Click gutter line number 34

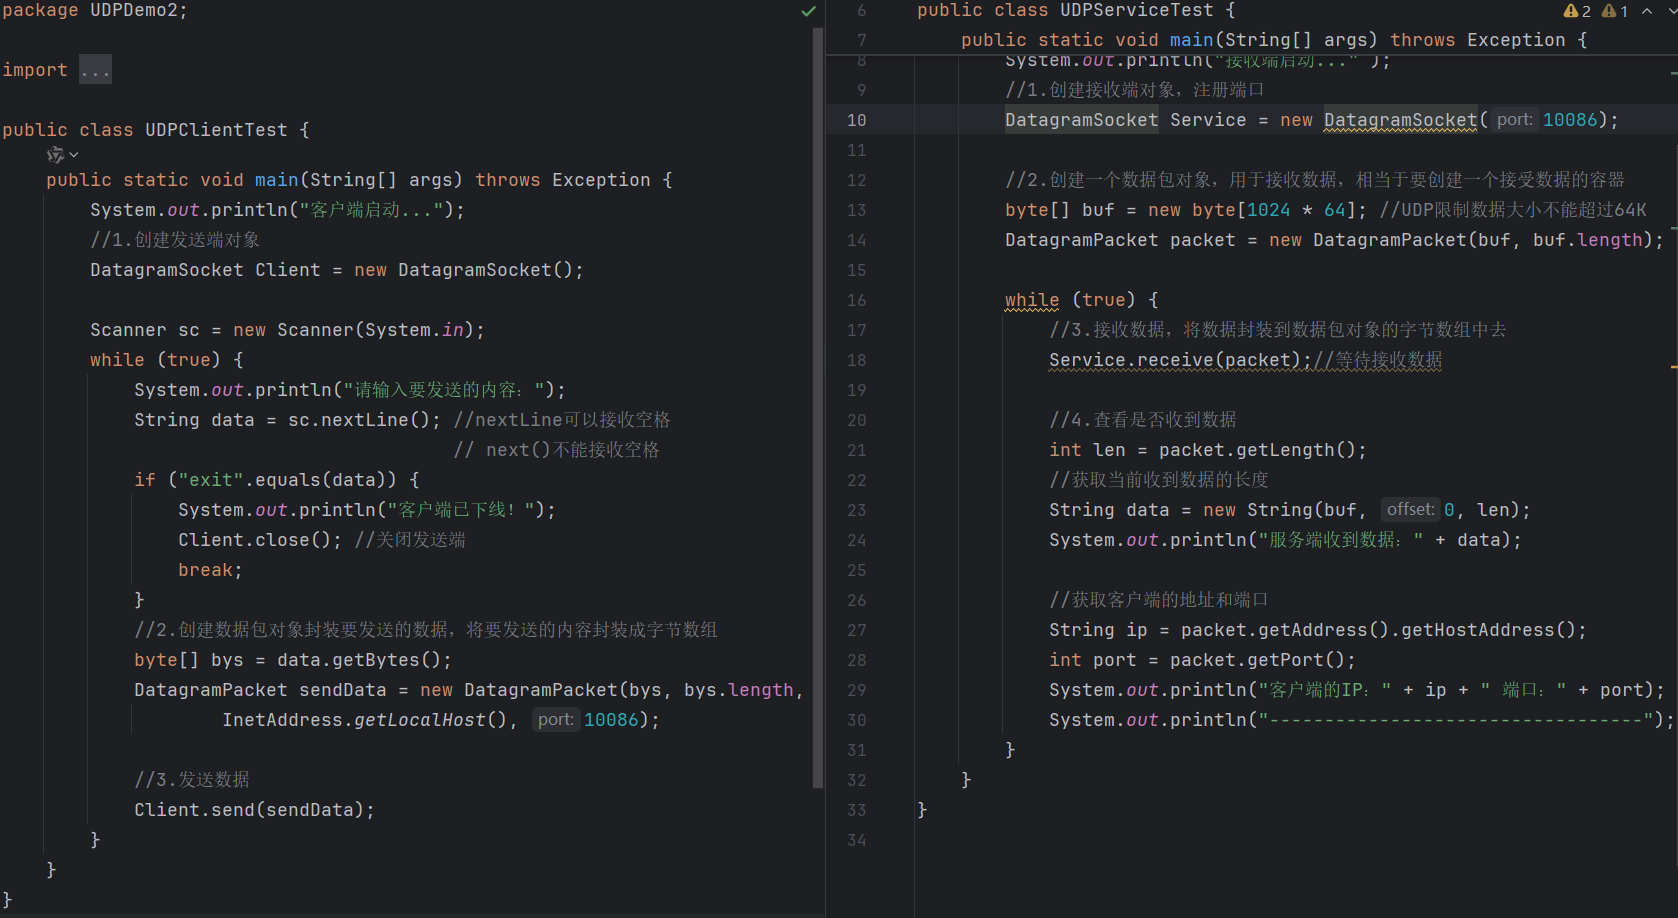click(x=857, y=840)
